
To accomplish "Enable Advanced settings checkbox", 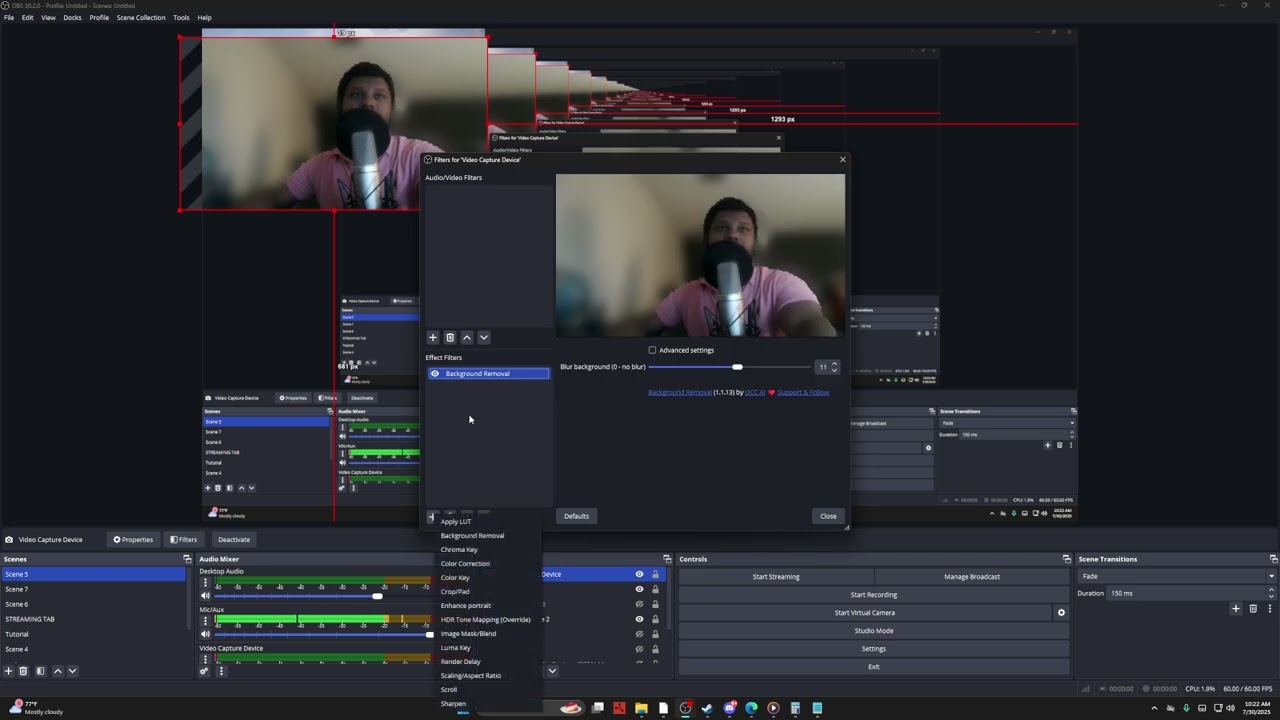I will (x=653, y=350).
